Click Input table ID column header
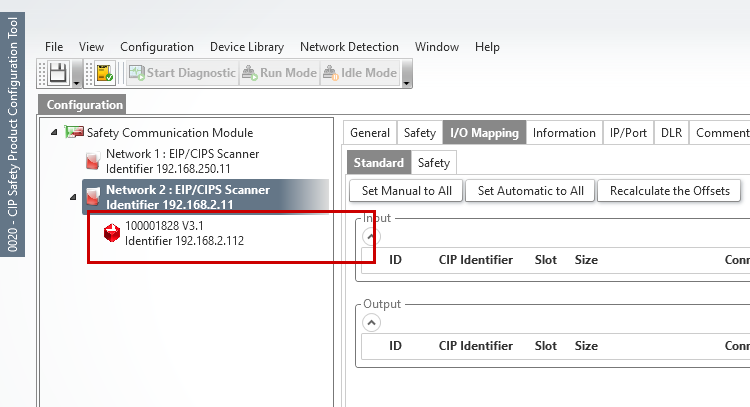750x407 pixels. [x=395, y=260]
